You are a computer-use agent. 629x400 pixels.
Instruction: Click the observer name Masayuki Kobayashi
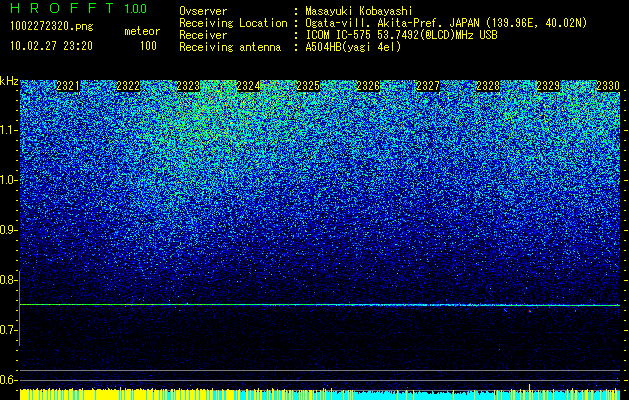(x=359, y=11)
